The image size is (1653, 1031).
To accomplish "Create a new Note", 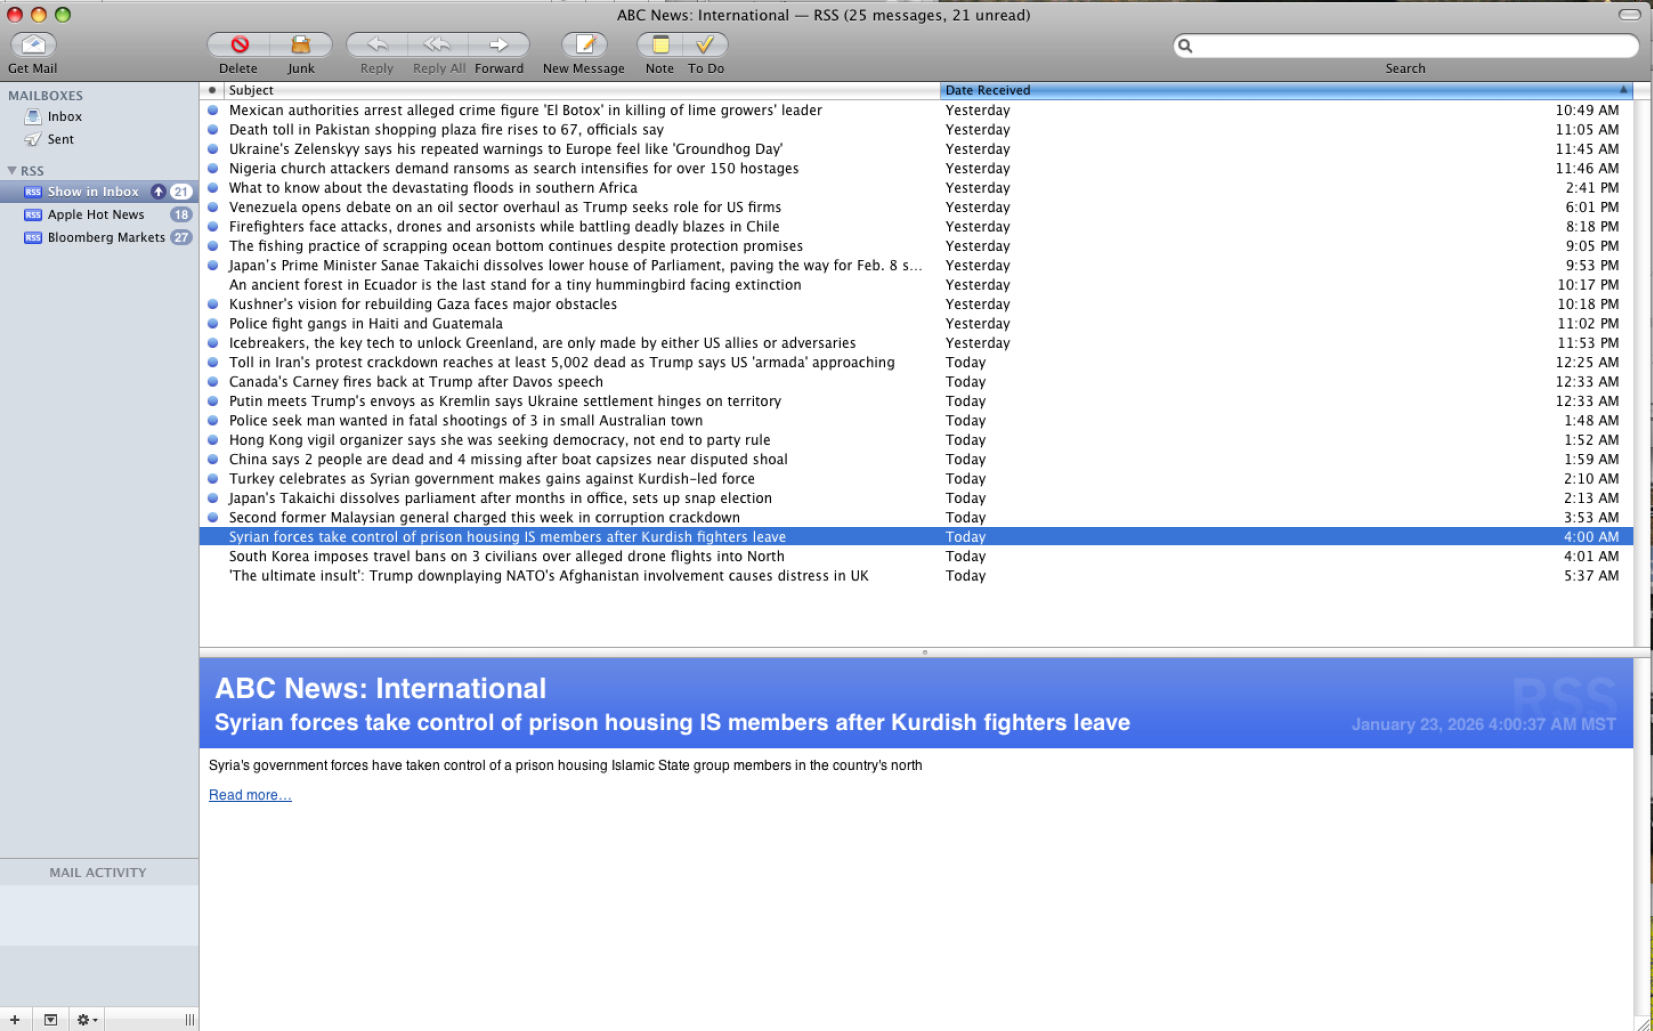I will point(660,45).
